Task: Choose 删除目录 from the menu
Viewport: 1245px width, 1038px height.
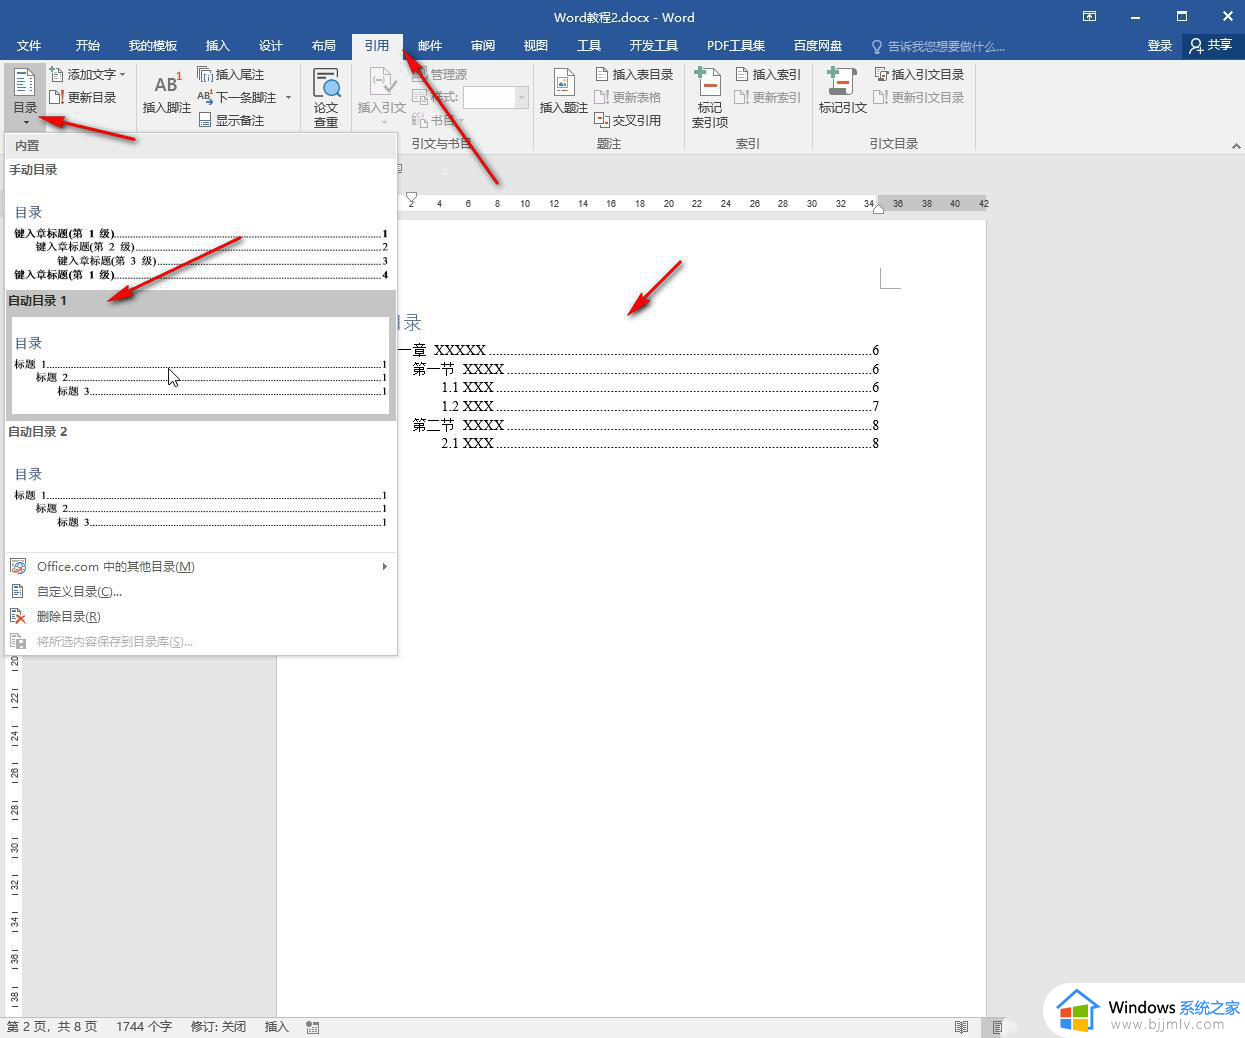Action: point(201,616)
